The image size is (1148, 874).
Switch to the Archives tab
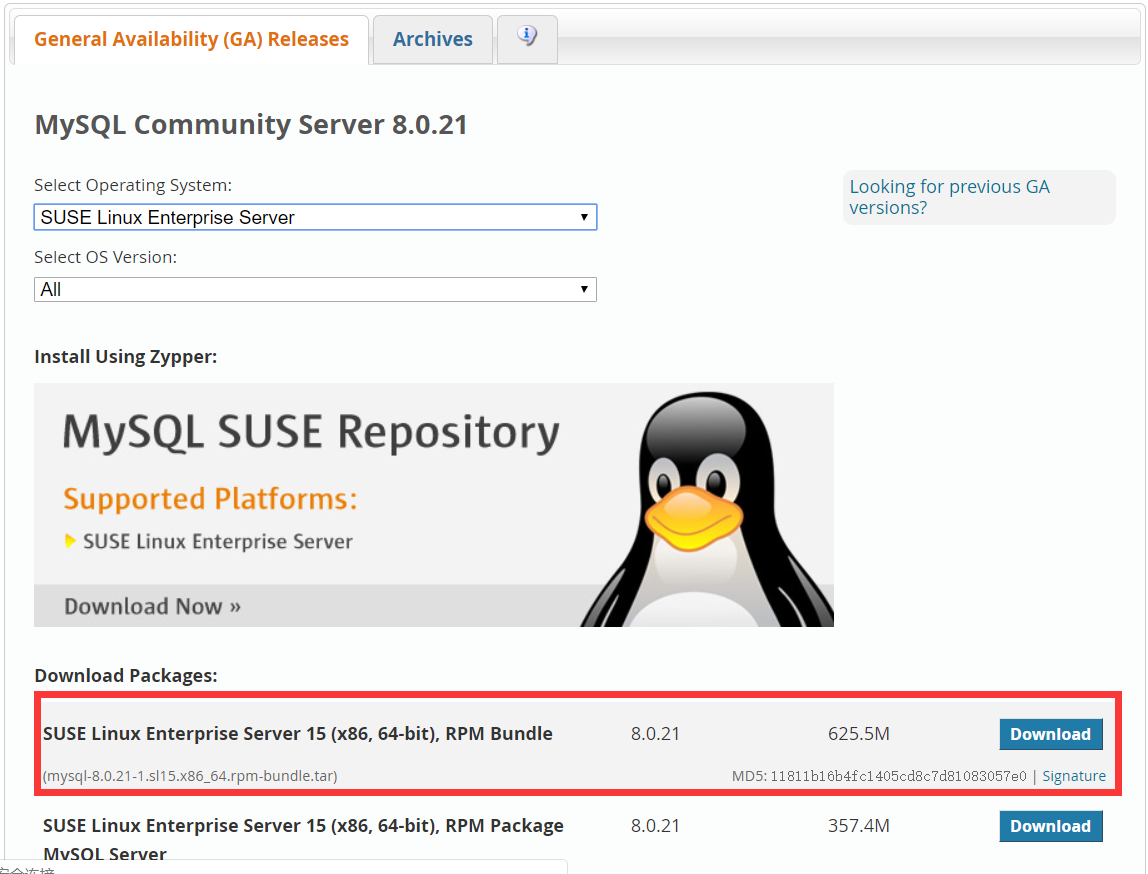(x=432, y=39)
